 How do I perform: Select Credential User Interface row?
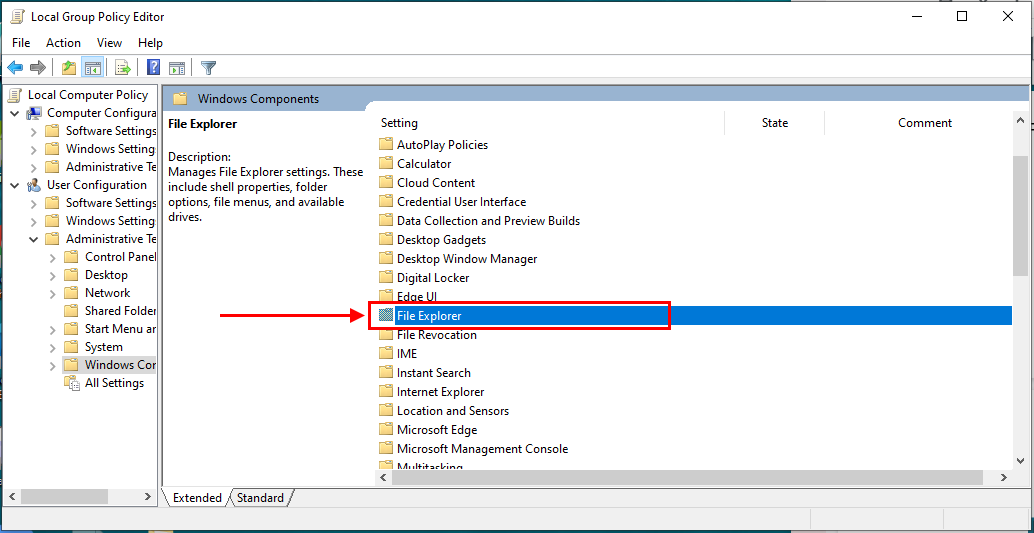pos(461,202)
